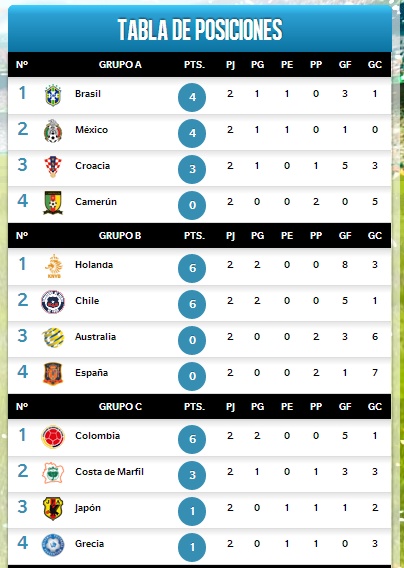Select the Chile round crest
Image resolution: width=404 pixels, height=568 pixels.
(53, 302)
